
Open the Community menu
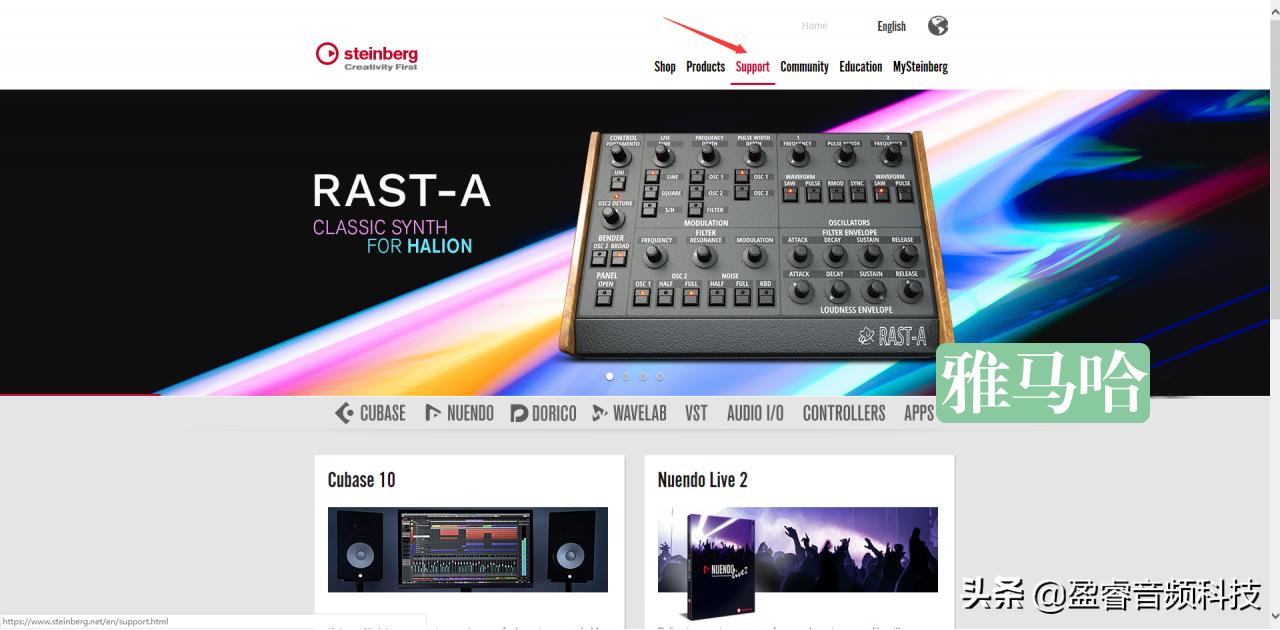tap(804, 67)
